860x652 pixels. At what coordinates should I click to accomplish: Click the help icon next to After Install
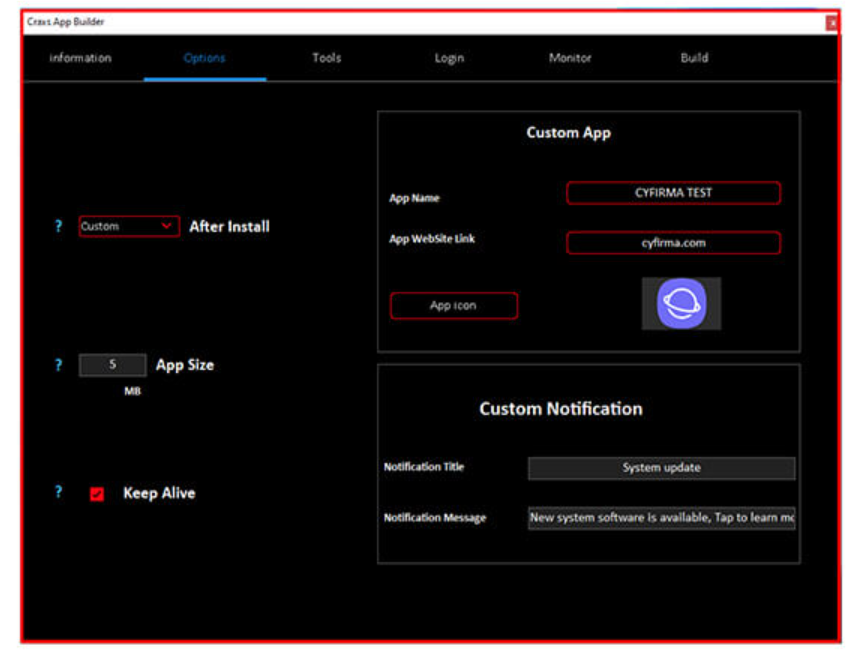[58, 226]
